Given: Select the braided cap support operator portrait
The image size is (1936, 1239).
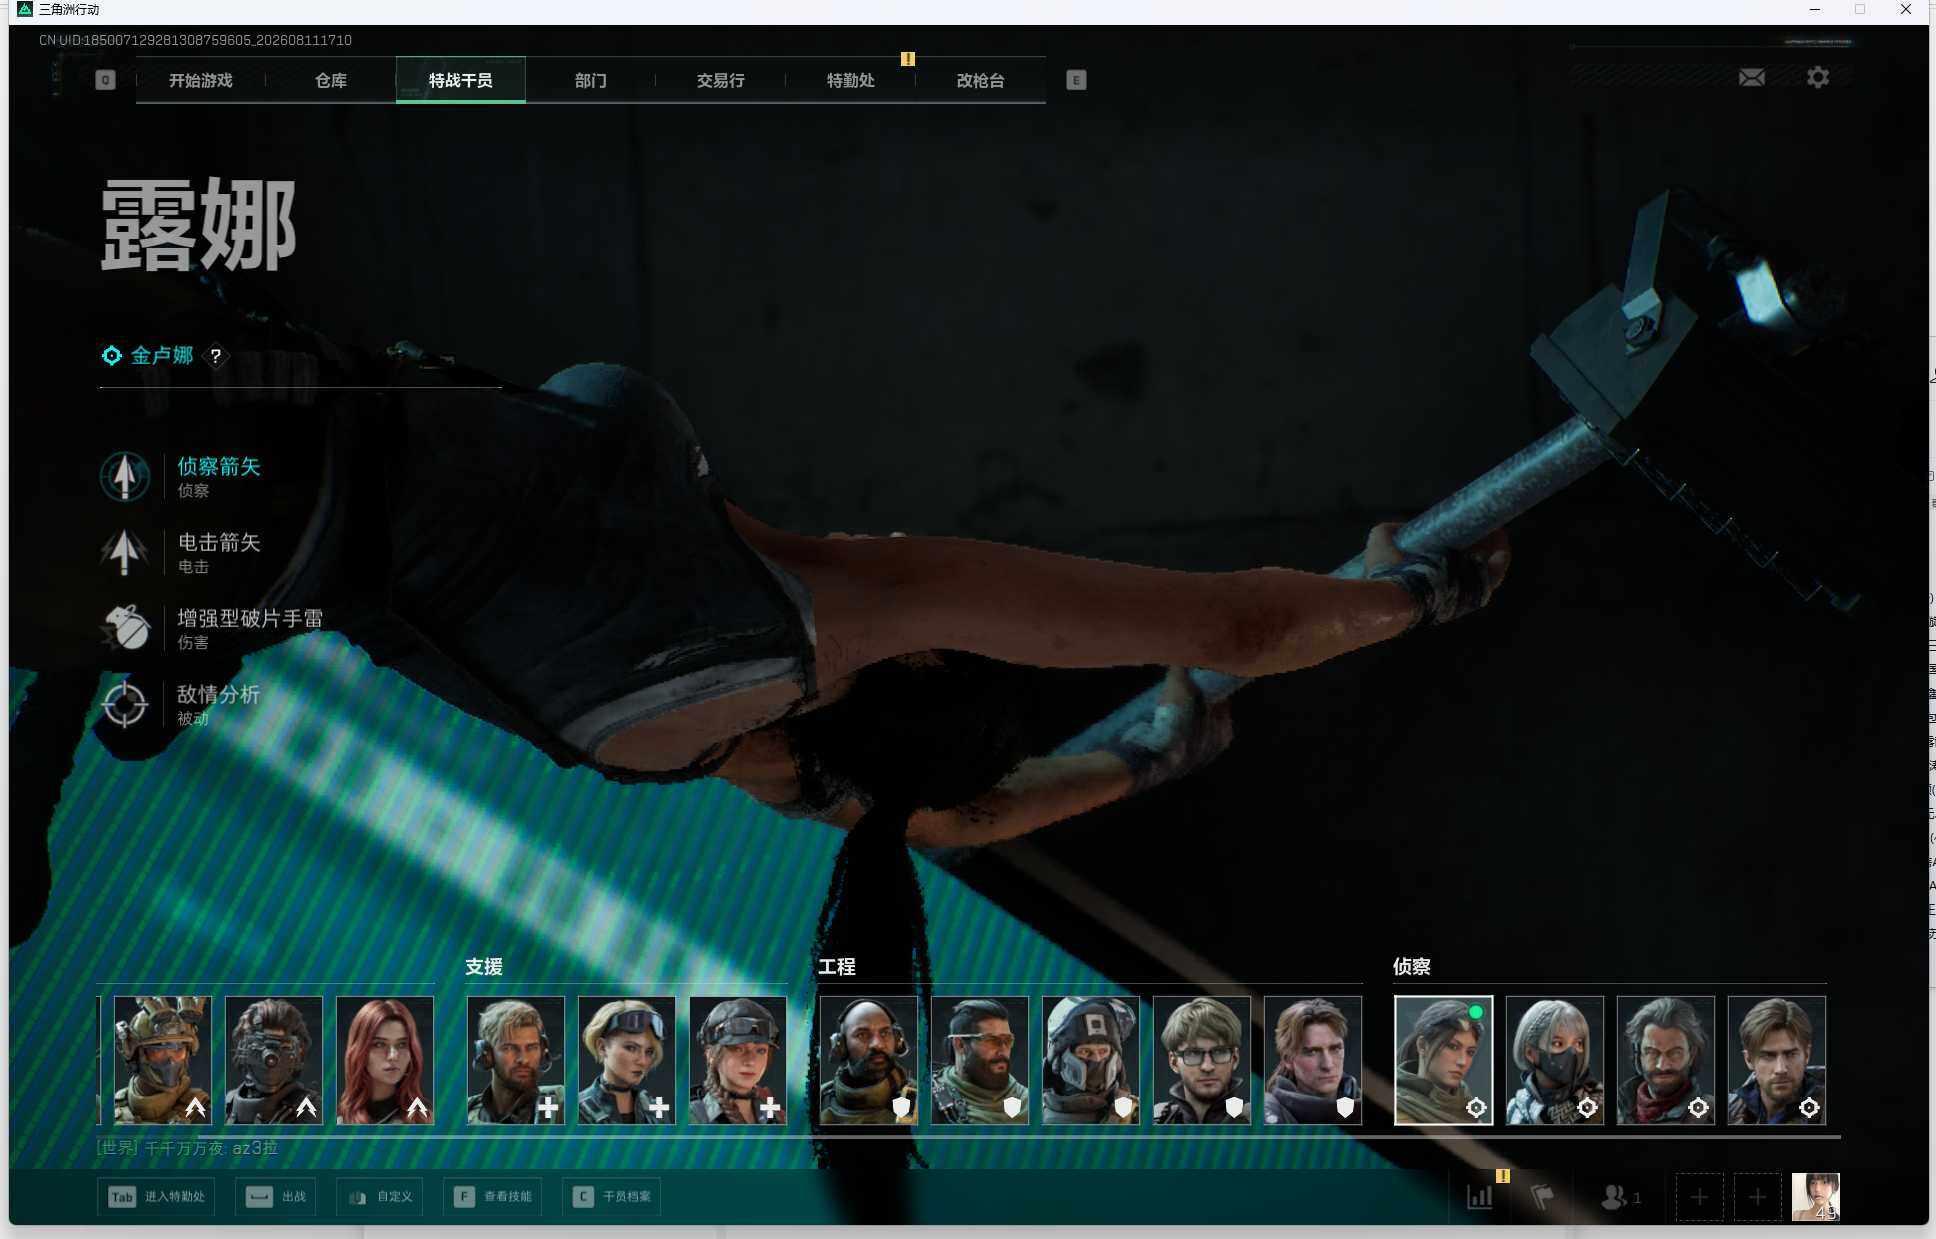Looking at the screenshot, I should pyautogui.click(x=738, y=1060).
